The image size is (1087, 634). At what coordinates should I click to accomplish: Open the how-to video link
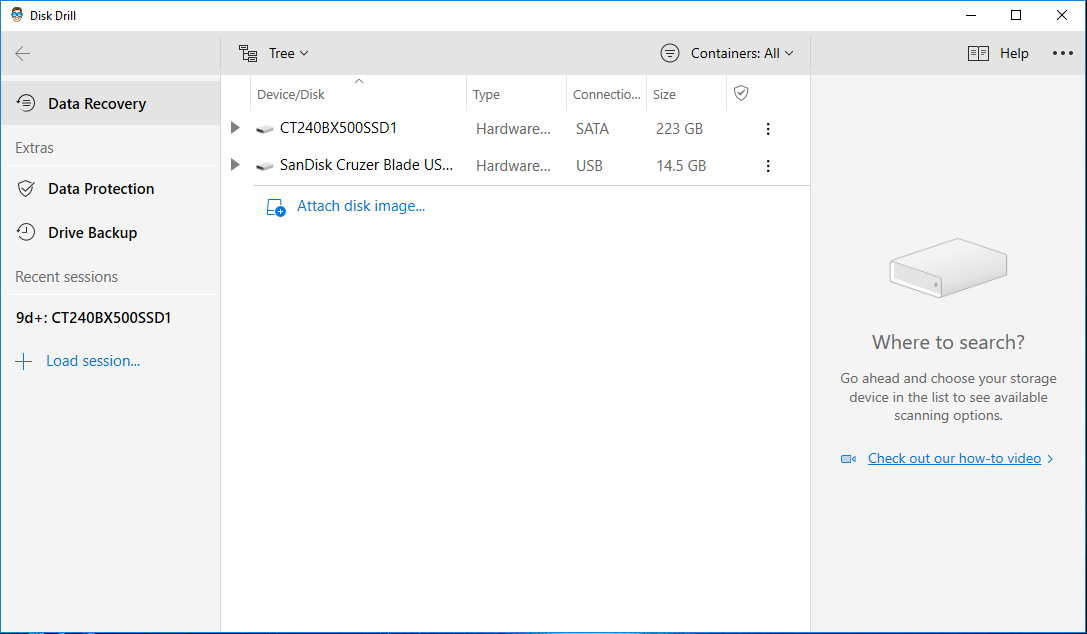[x=953, y=459]
